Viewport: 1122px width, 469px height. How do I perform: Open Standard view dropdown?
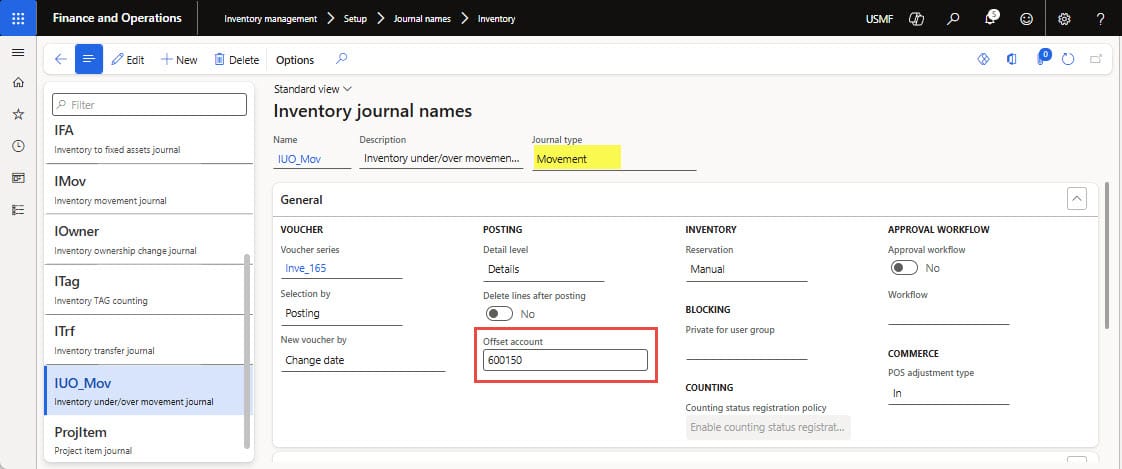click(x=313, y=90)
